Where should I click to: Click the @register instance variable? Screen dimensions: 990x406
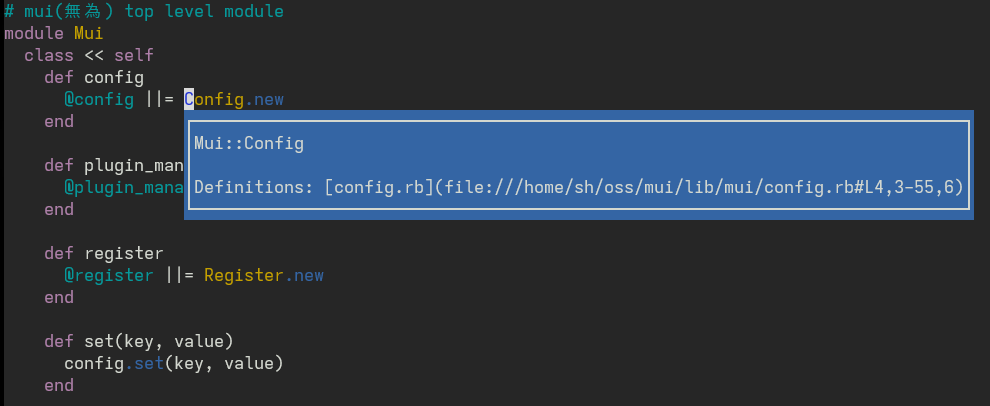coord(109,275)
